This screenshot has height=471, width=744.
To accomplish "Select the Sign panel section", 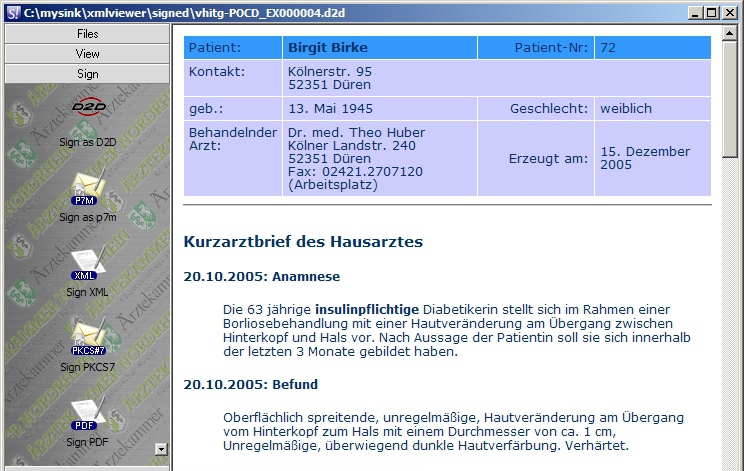I will [87, 74].
